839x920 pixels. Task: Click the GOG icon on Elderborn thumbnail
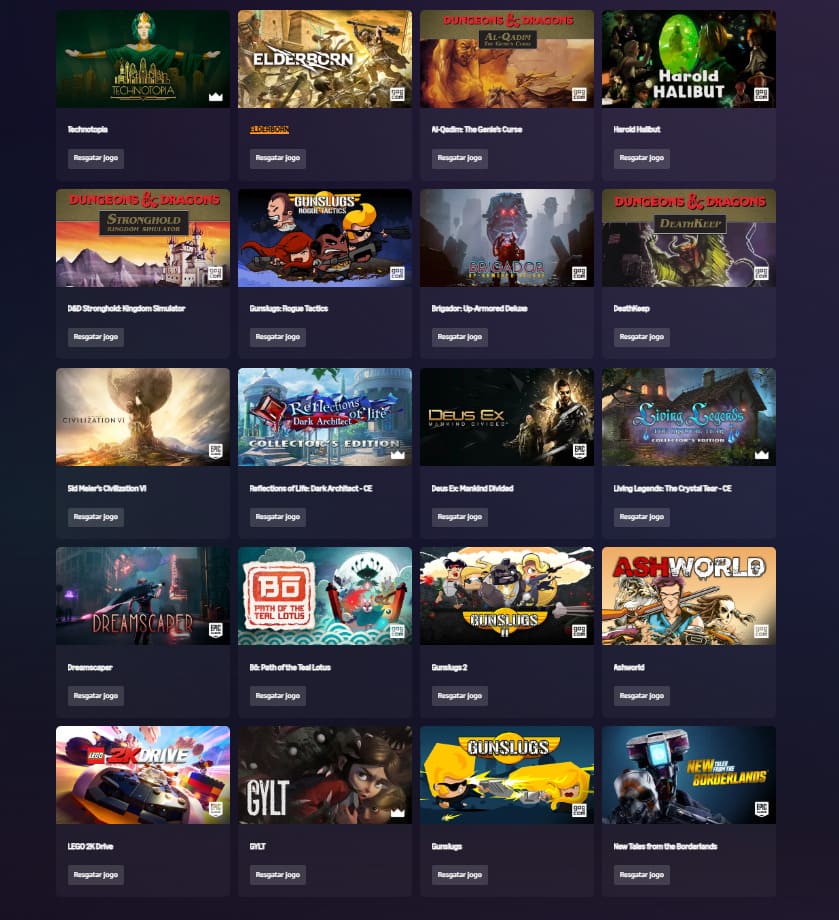tap(397, 94)
